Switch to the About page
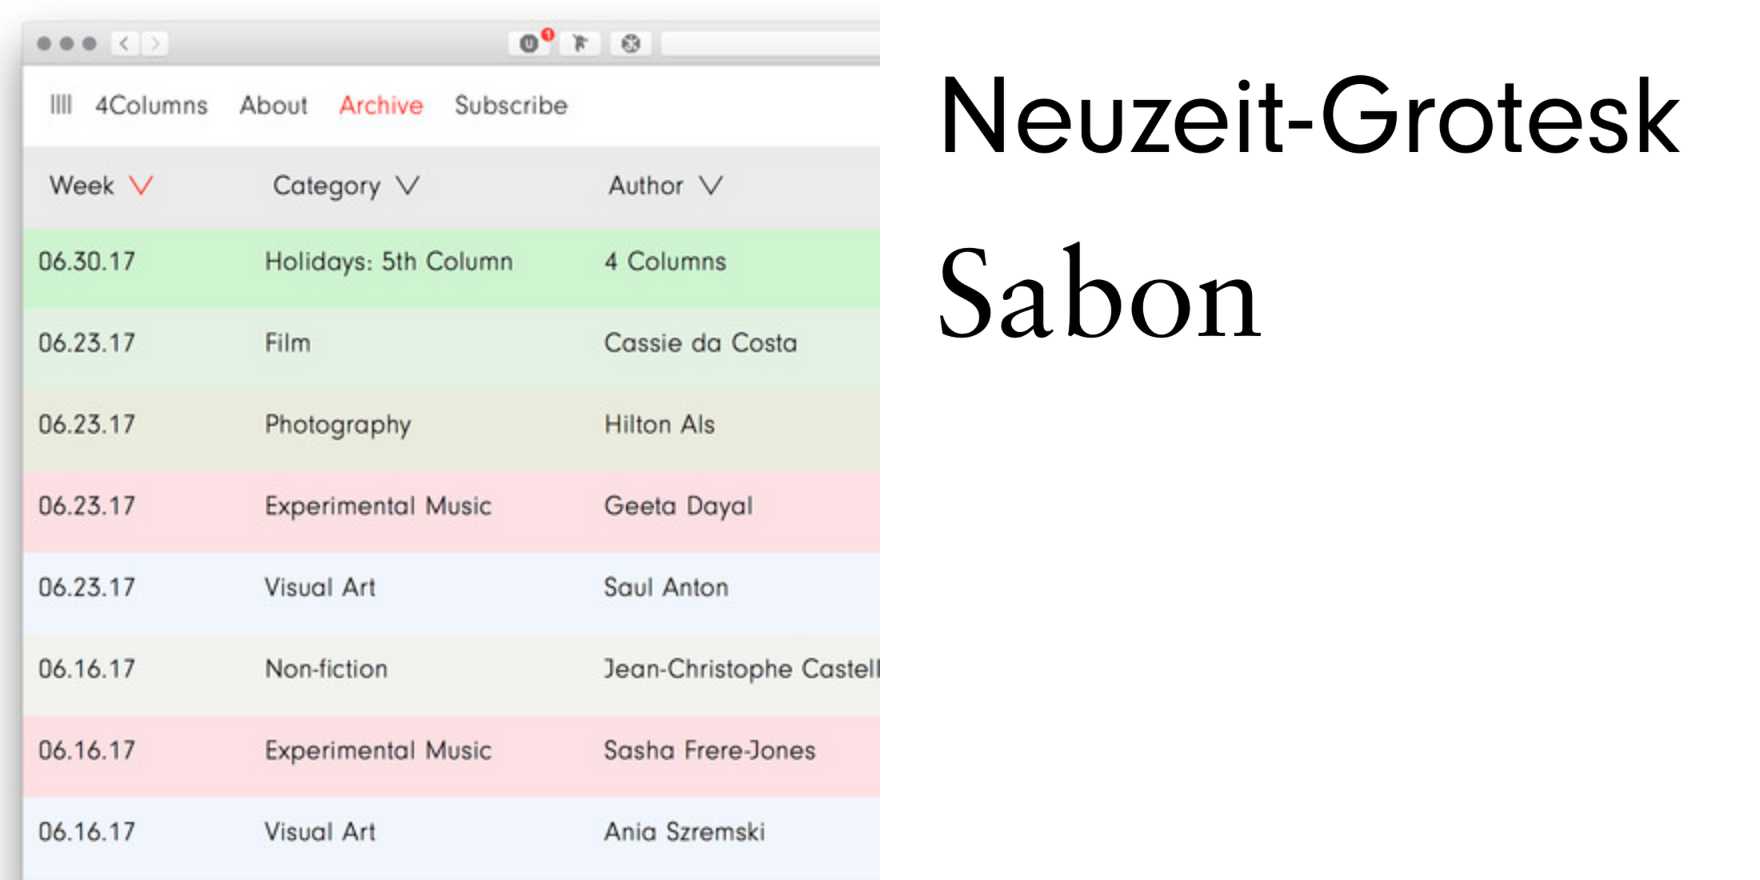The height and width of the screenshot is (880, 1760). [x=273, y=106]
